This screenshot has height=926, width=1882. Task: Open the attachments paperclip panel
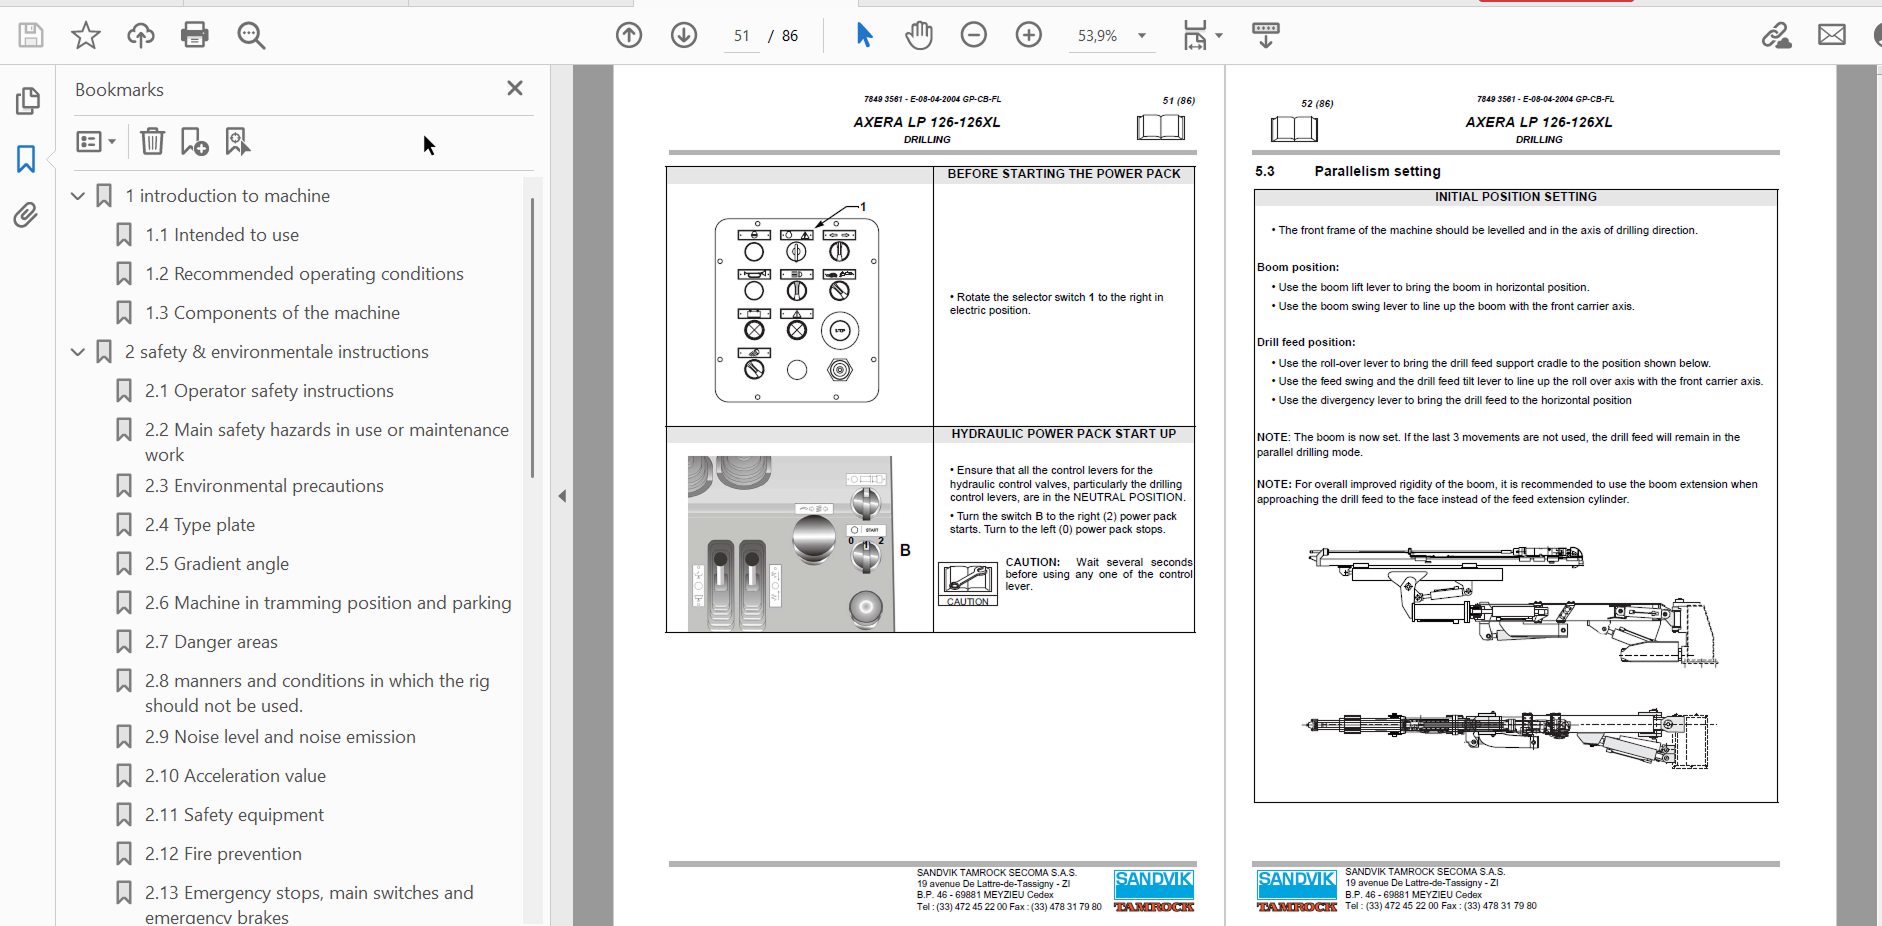(x=26, y=215)
